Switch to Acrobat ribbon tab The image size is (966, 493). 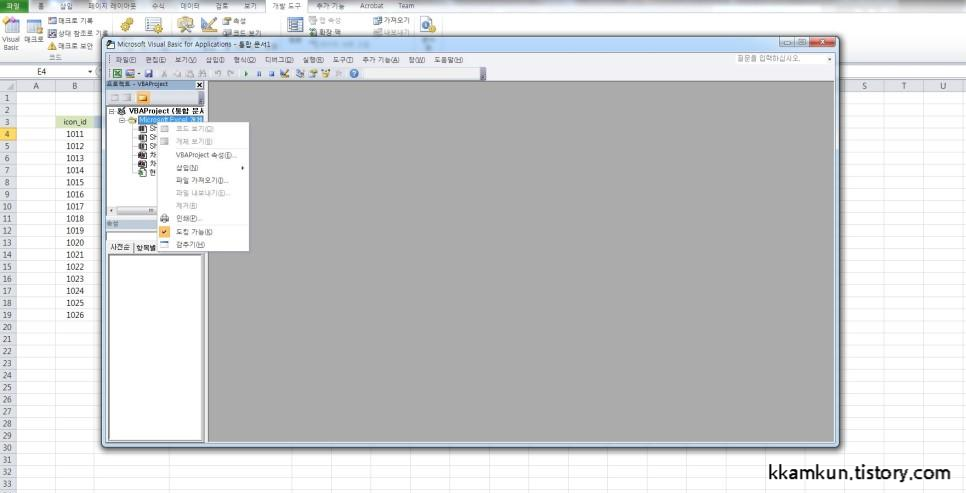coord(371,6)
